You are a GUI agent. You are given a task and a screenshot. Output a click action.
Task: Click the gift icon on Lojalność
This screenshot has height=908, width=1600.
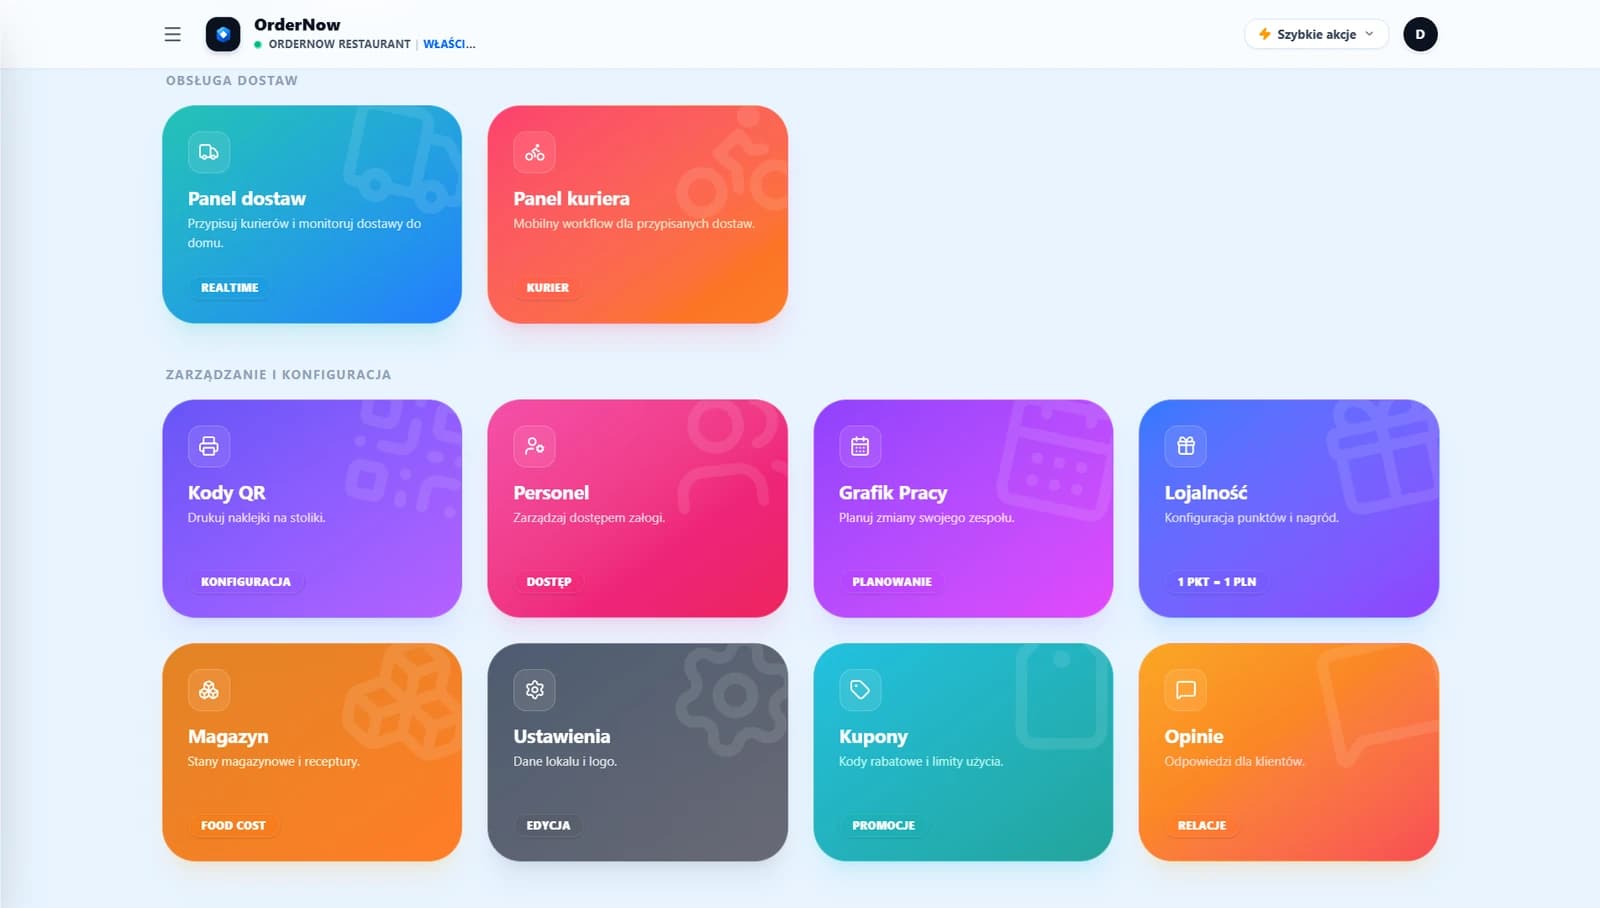click(1186, 446)
